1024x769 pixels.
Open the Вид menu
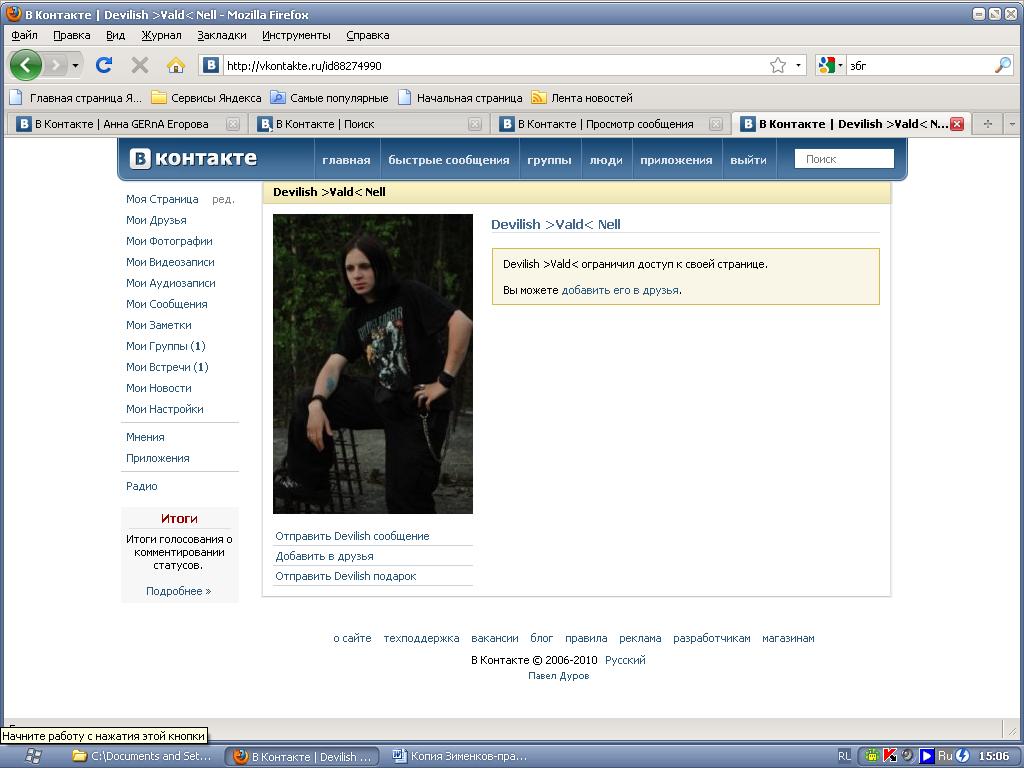point(116,35)
